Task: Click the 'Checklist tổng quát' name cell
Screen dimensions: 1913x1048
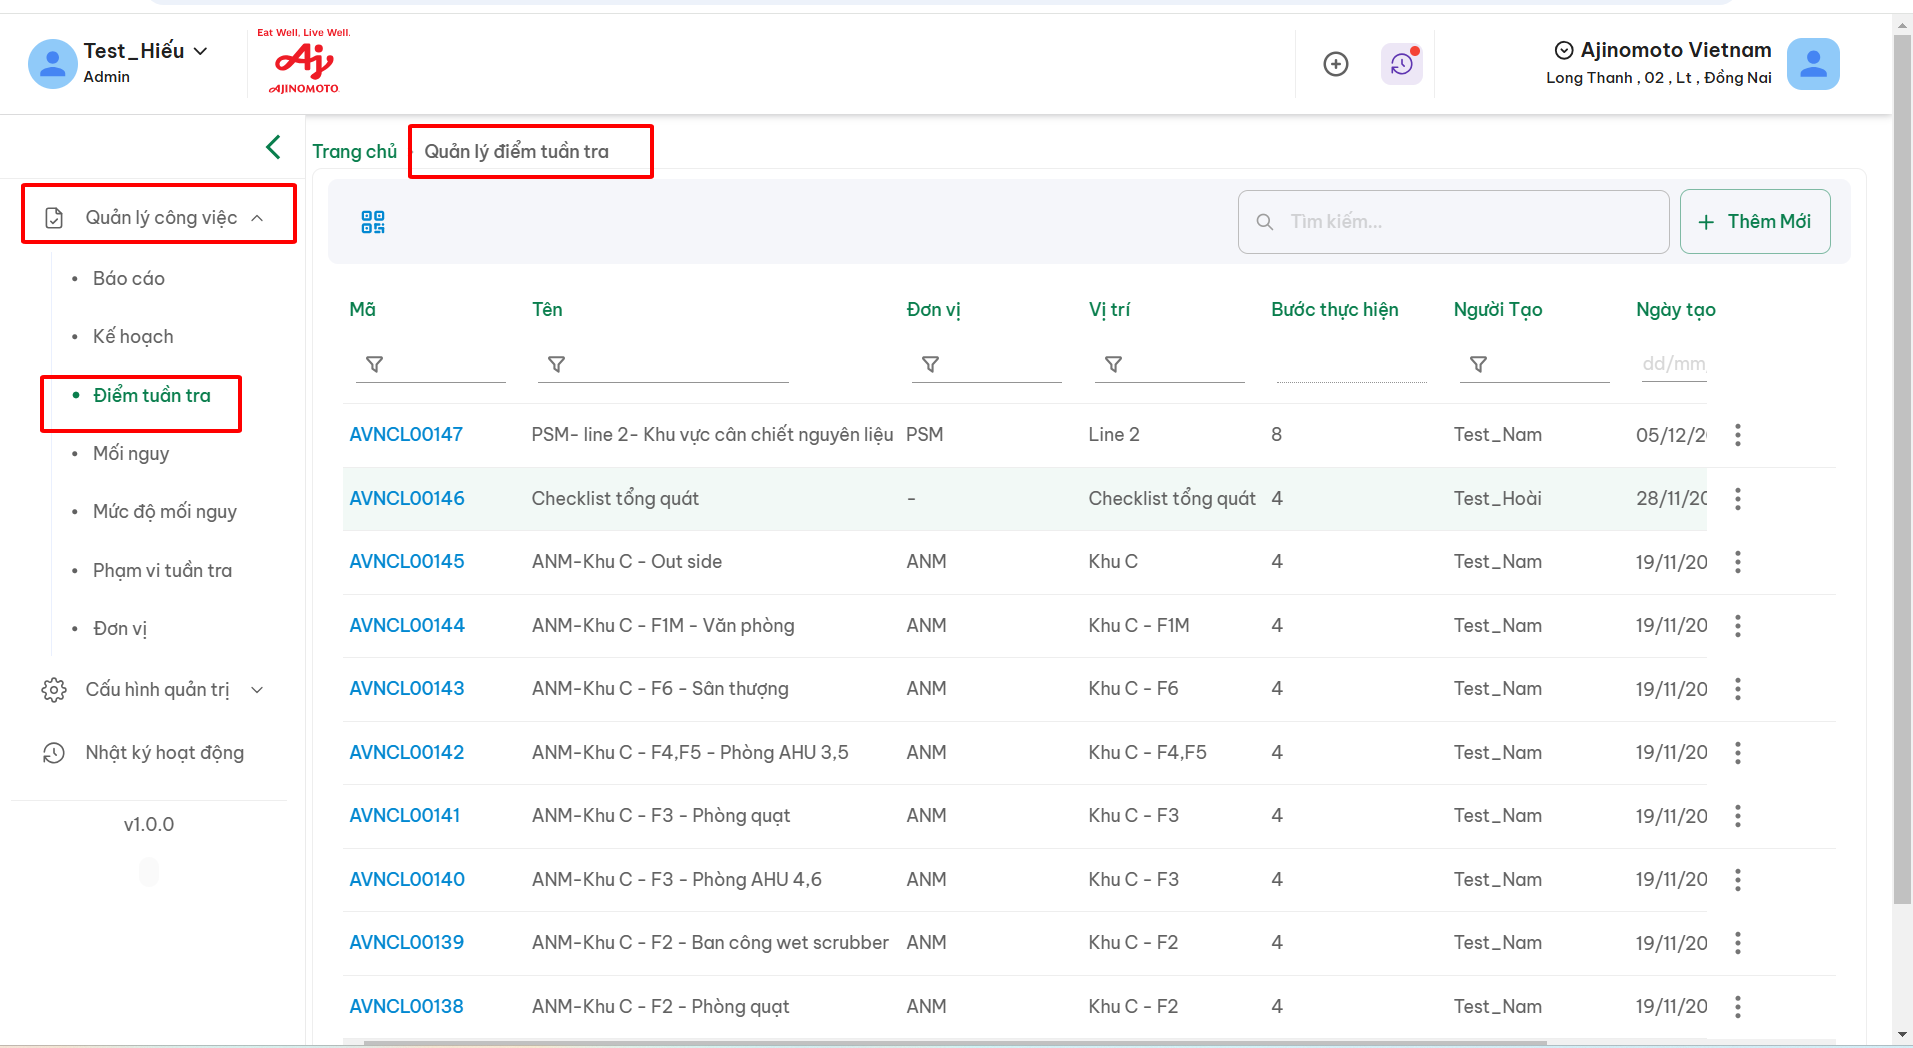Action: [x=615, y=499]
